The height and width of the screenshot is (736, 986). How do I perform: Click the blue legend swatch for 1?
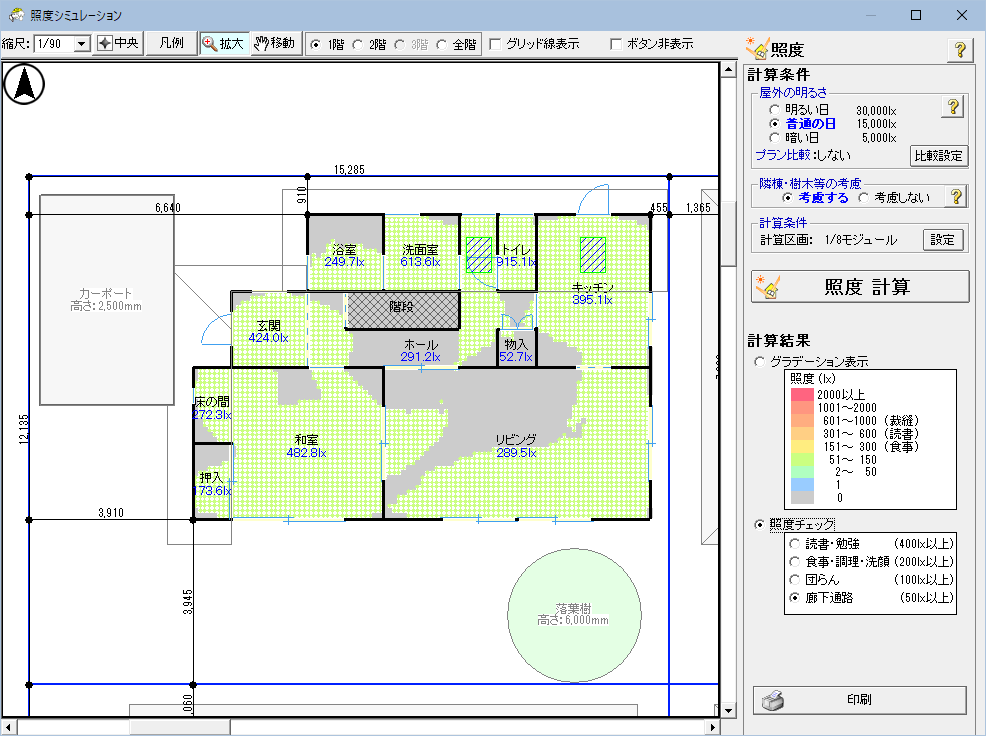802,485
